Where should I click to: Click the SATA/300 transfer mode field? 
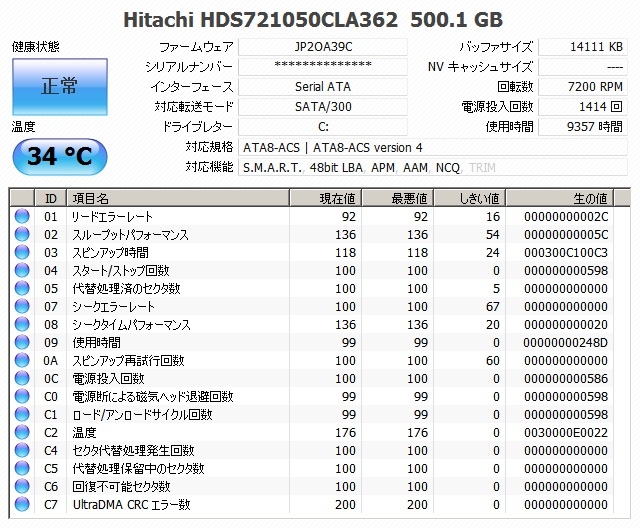click(x=323, y=106)
